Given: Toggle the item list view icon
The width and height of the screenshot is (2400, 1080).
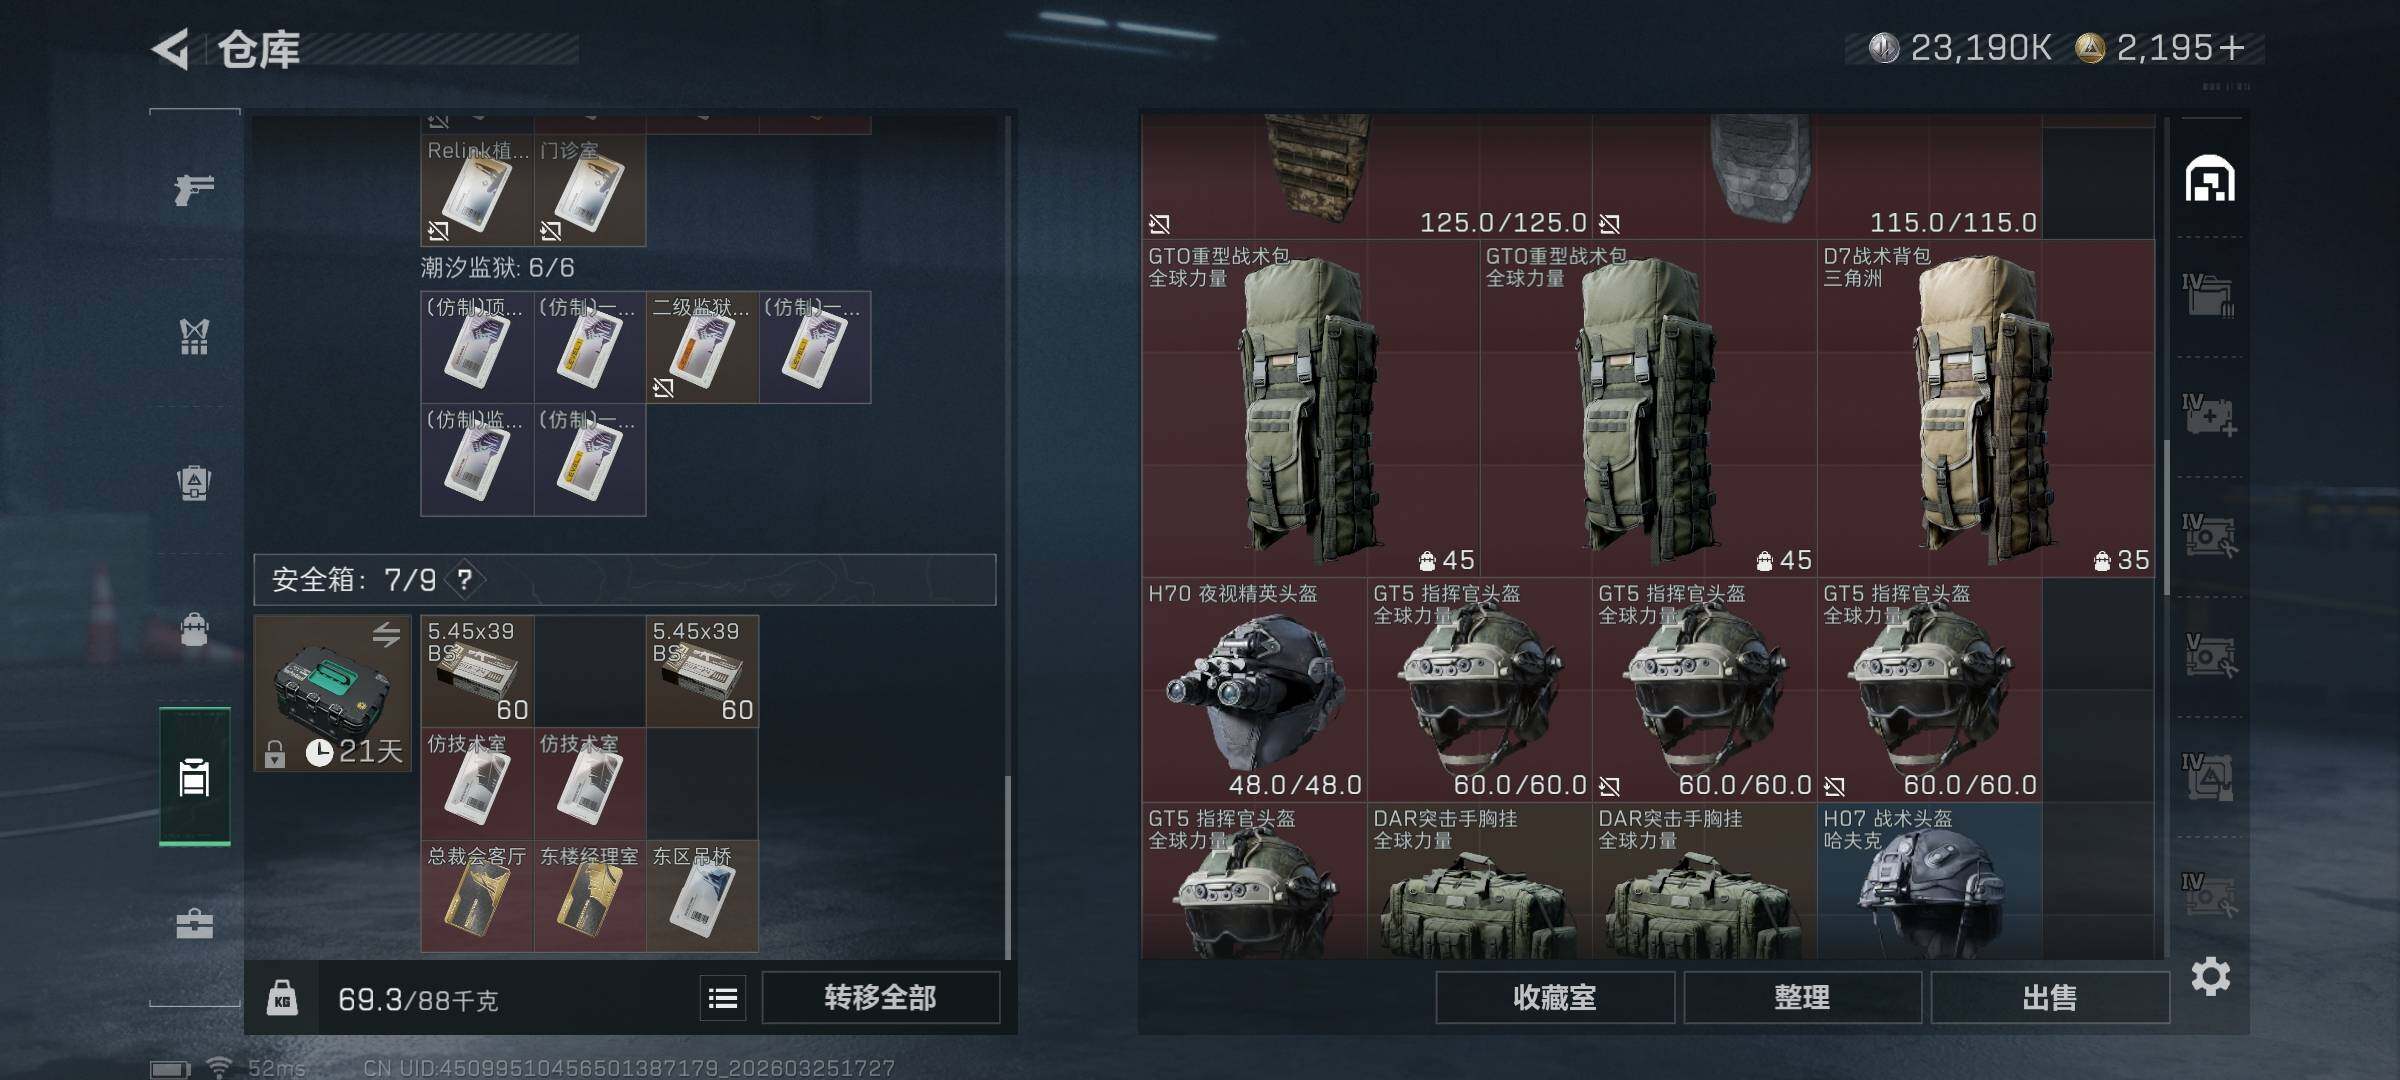Looking at the screenshot, I should (723, 998).
